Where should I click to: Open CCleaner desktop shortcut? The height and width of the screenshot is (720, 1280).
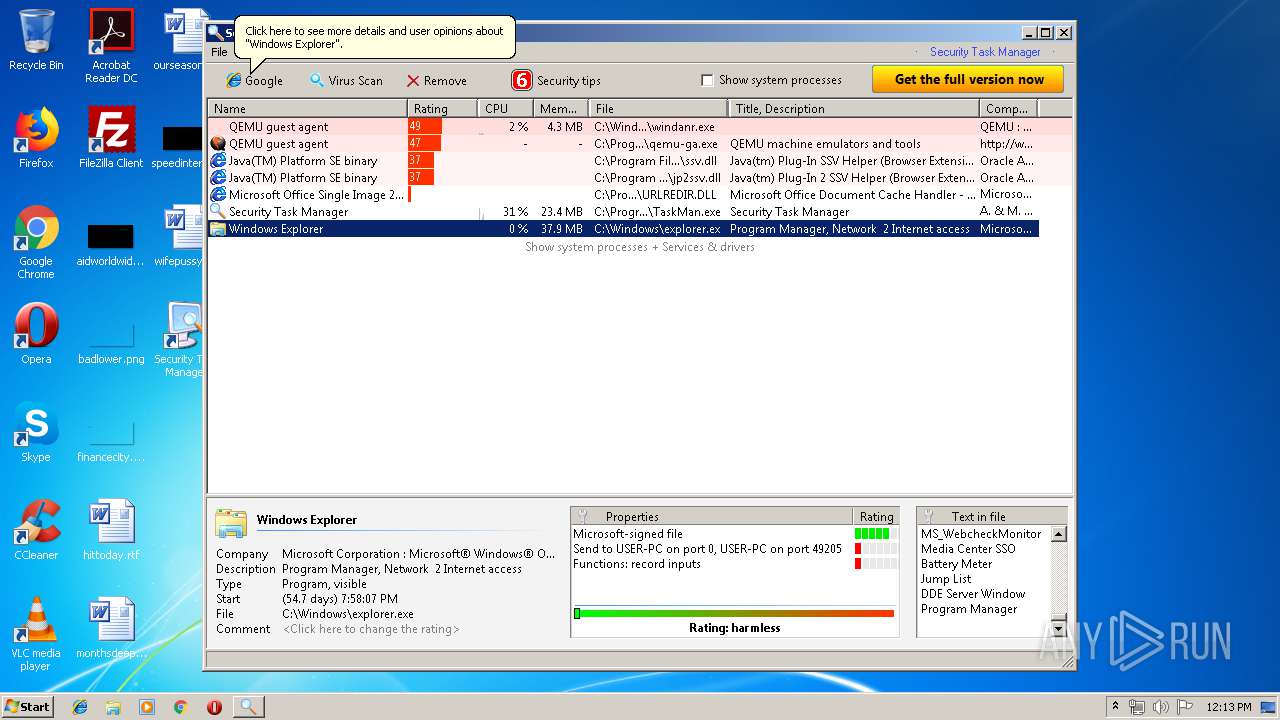(x=36, y=530)
